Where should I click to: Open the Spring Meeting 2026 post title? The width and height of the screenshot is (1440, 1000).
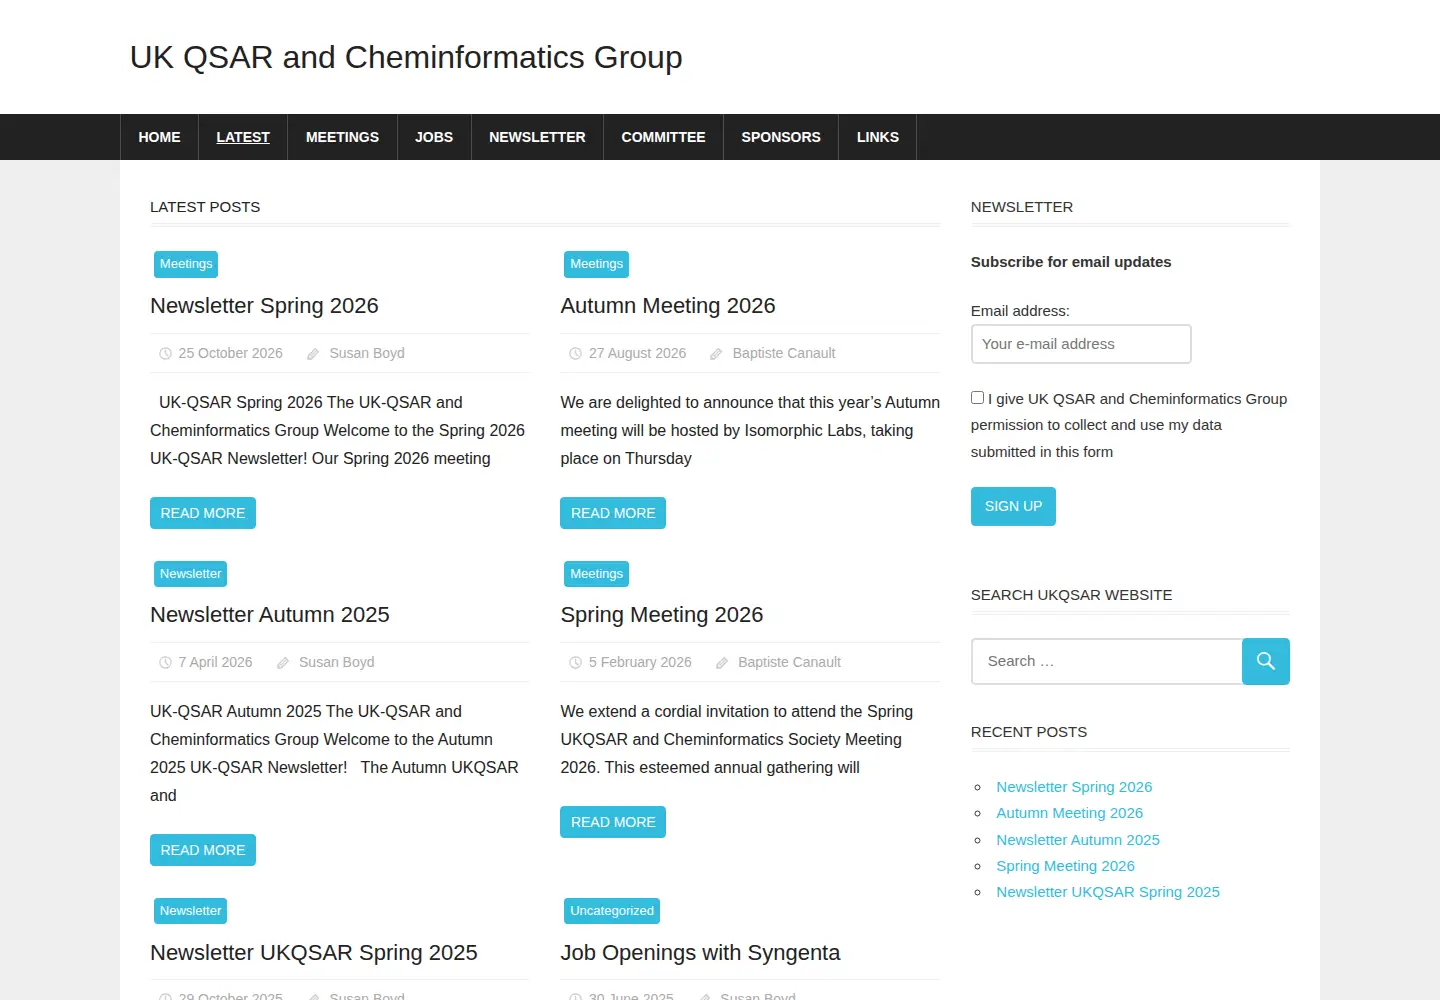click(x=662, y=615)
